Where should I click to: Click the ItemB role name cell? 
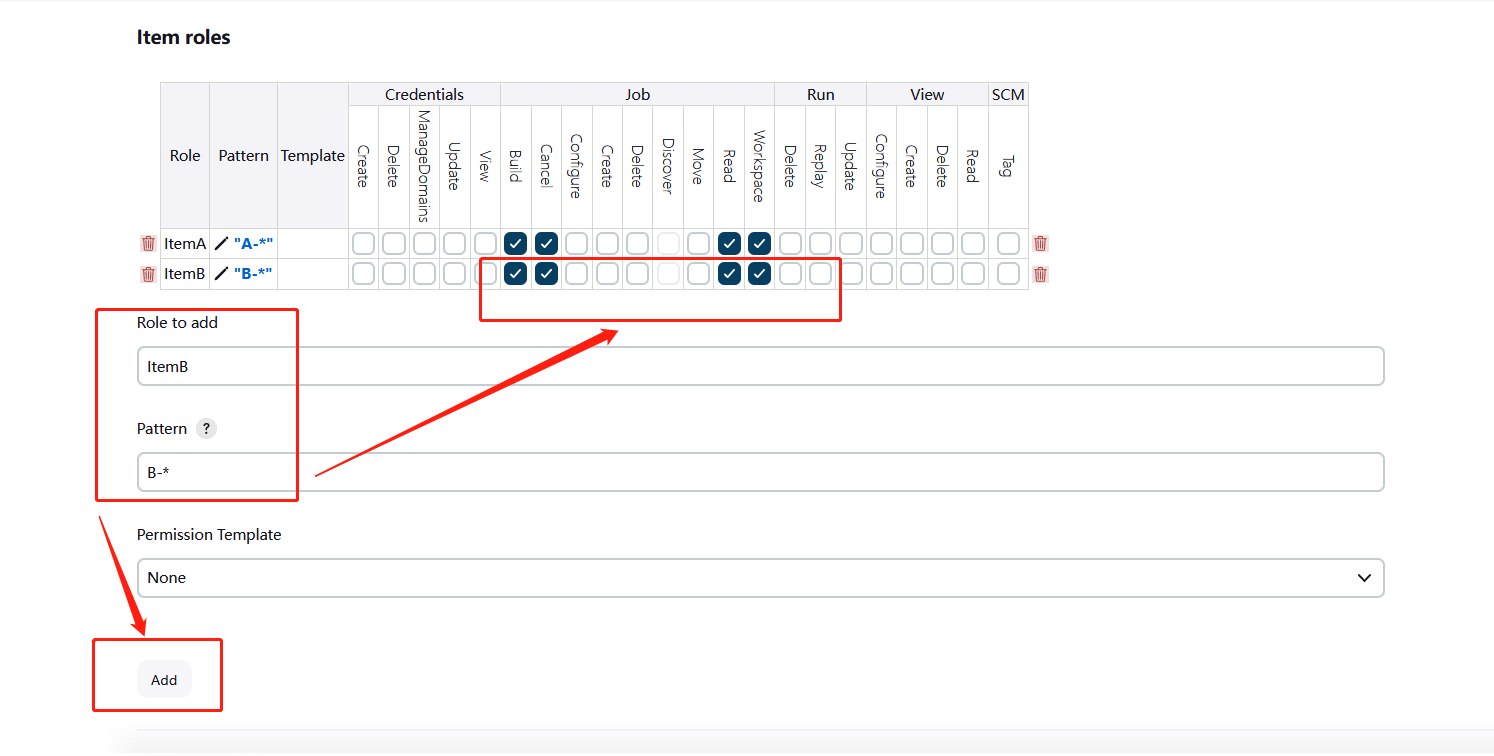click(185, 274)
